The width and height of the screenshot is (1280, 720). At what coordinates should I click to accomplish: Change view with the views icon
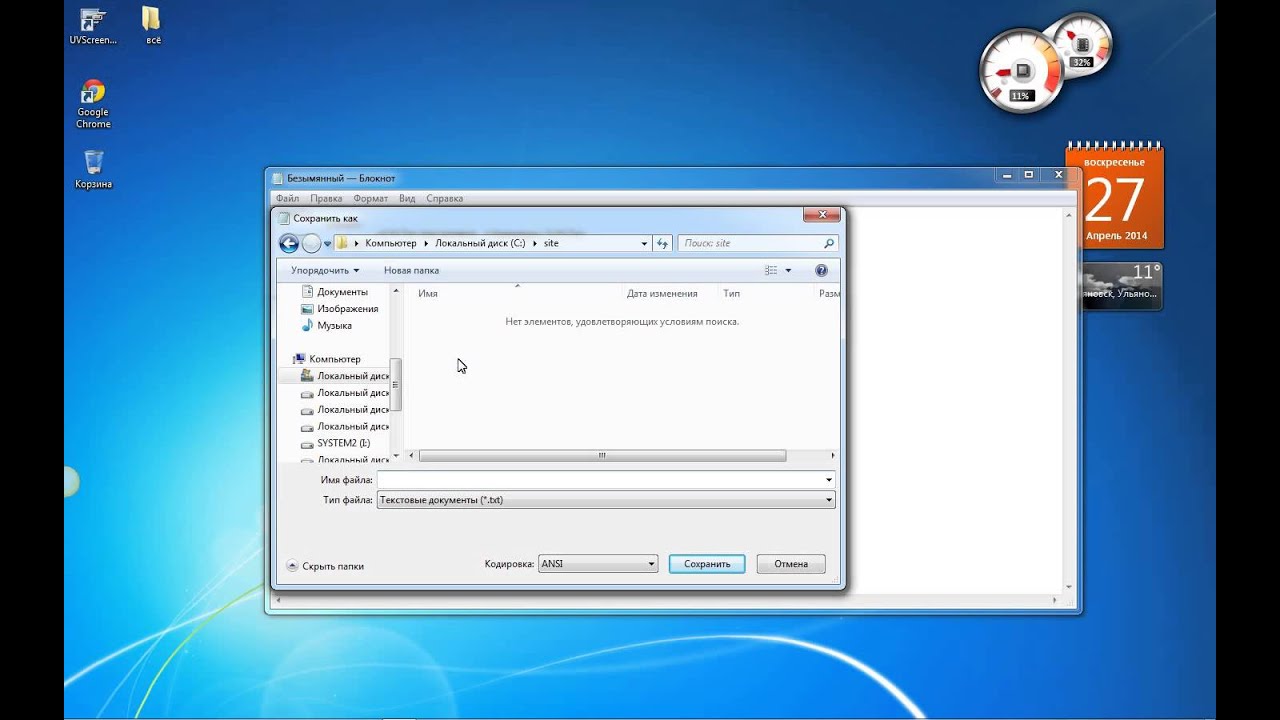pyautogui.click(x=771, y=270)
